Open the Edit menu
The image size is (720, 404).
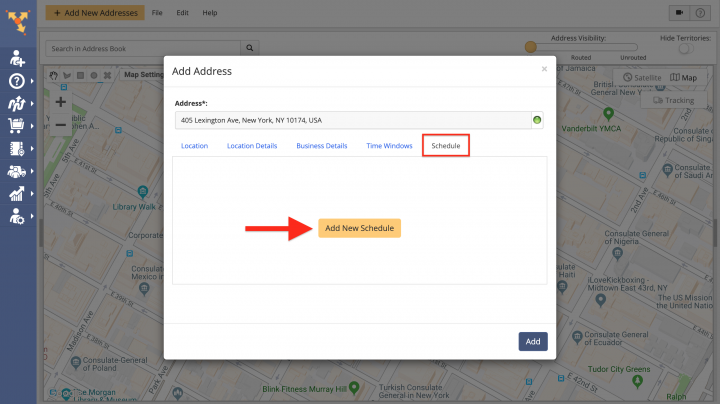182,13
